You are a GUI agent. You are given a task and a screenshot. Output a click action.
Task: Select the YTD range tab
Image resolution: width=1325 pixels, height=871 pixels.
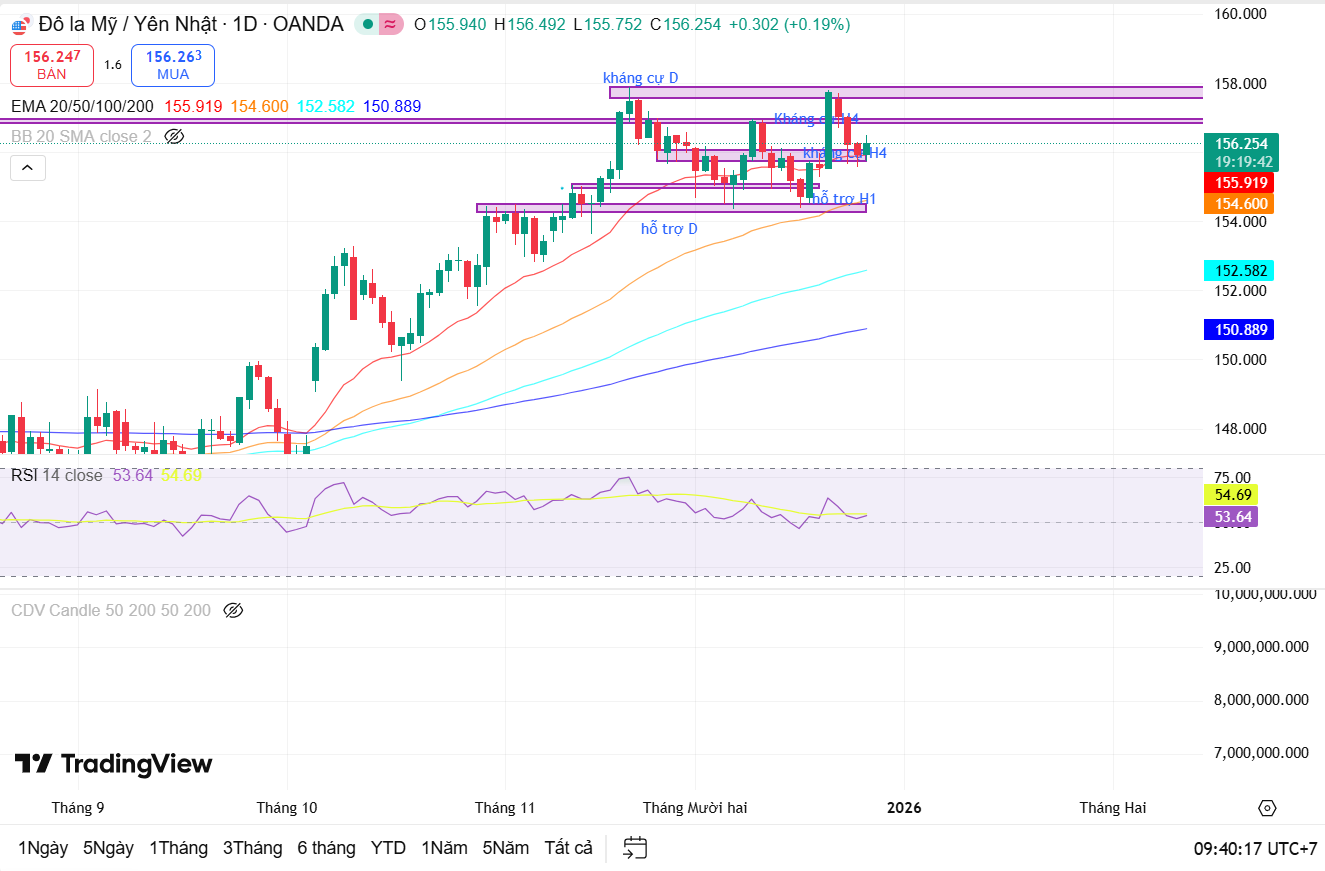[x=388, y=848]
